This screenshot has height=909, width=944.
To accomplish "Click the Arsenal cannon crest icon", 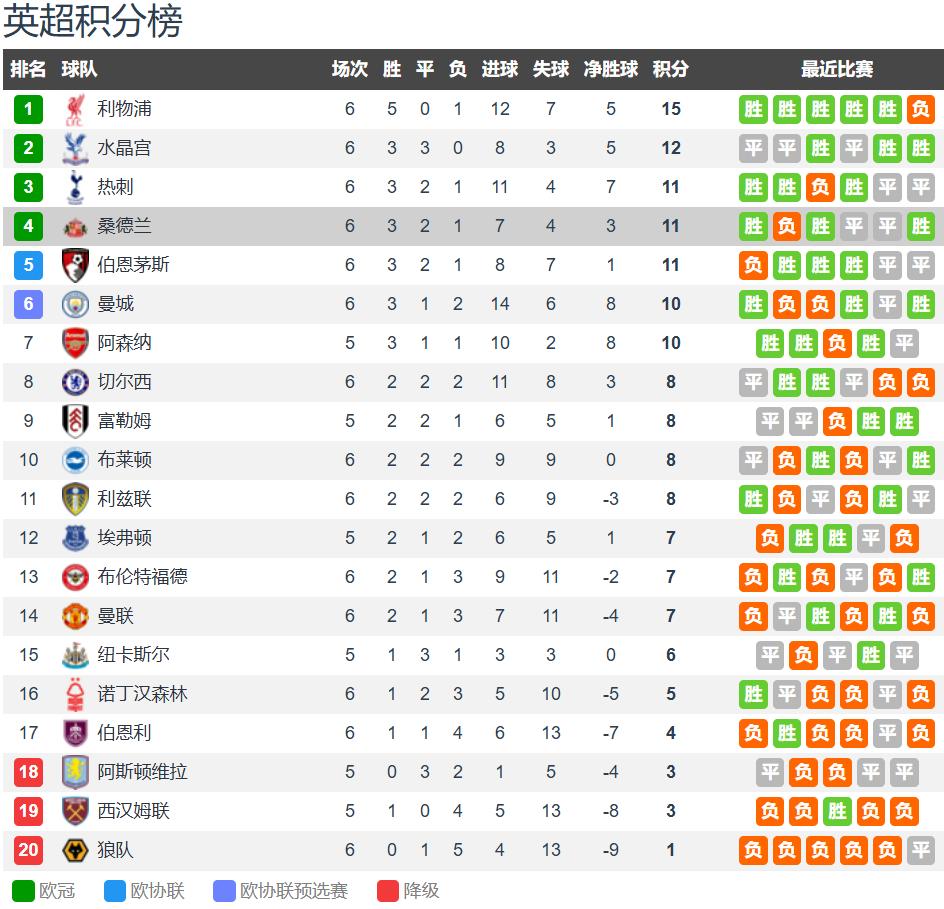I will (x=75, y=343).
